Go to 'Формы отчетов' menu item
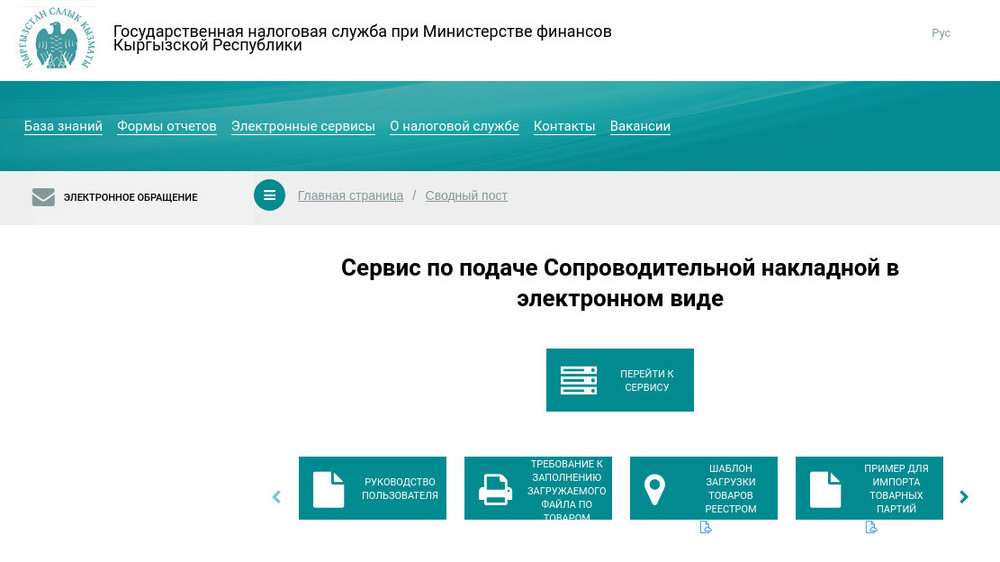The width and height of the screenshot is (1000, 562). click(x=167, y=126)
